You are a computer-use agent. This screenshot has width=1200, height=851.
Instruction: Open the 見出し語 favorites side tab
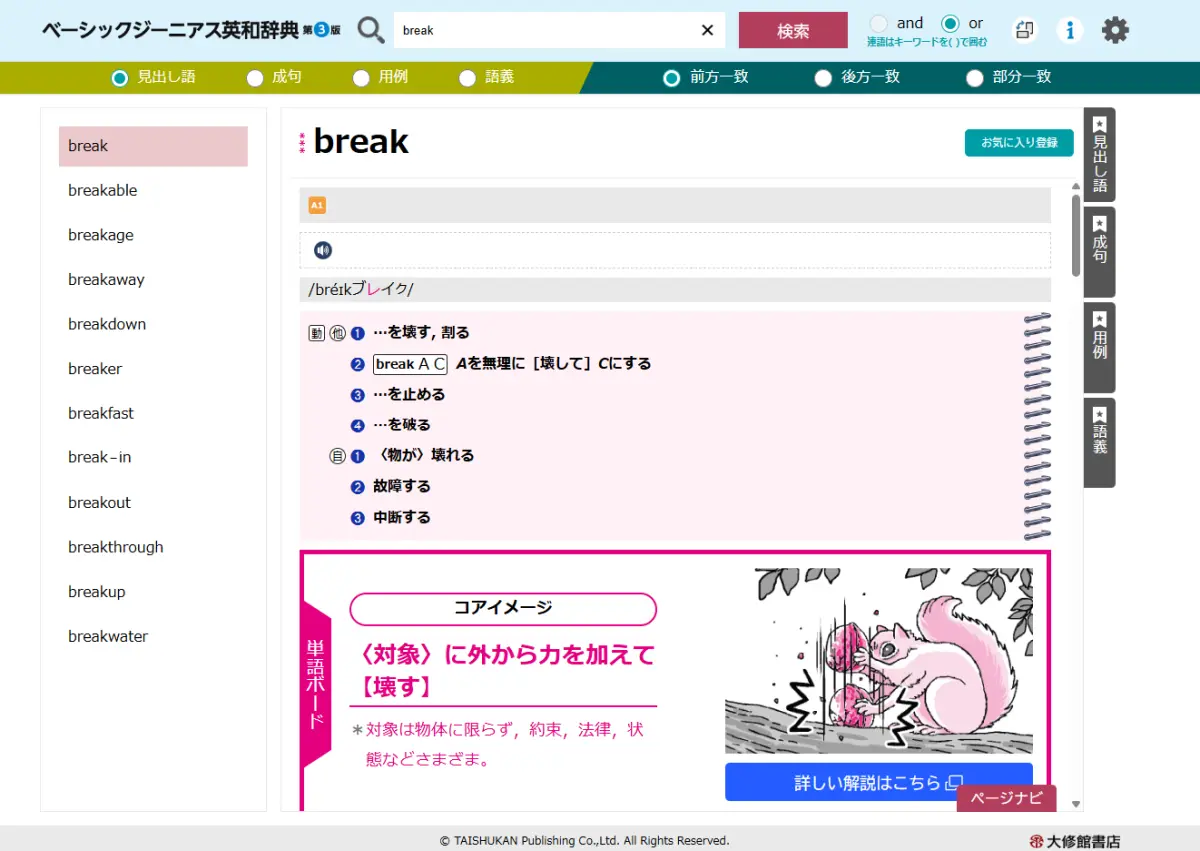tap(1099, 155)
